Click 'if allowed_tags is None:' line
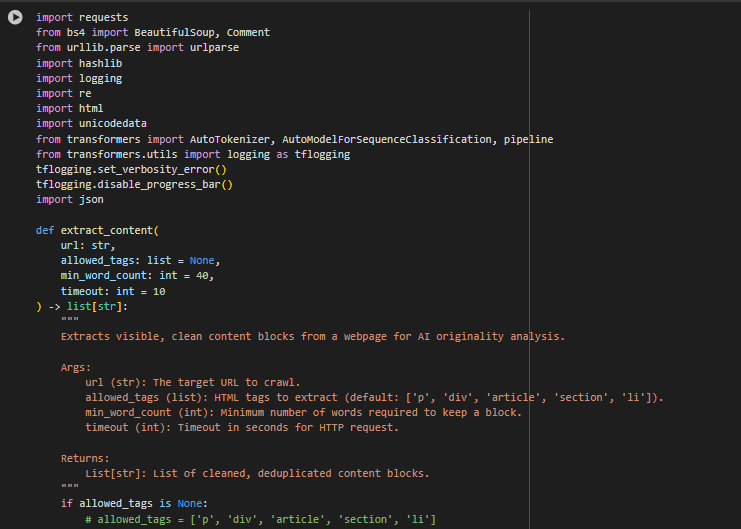Screen dimensions: 741x529 pyautogui.click(x=134, y=504)
